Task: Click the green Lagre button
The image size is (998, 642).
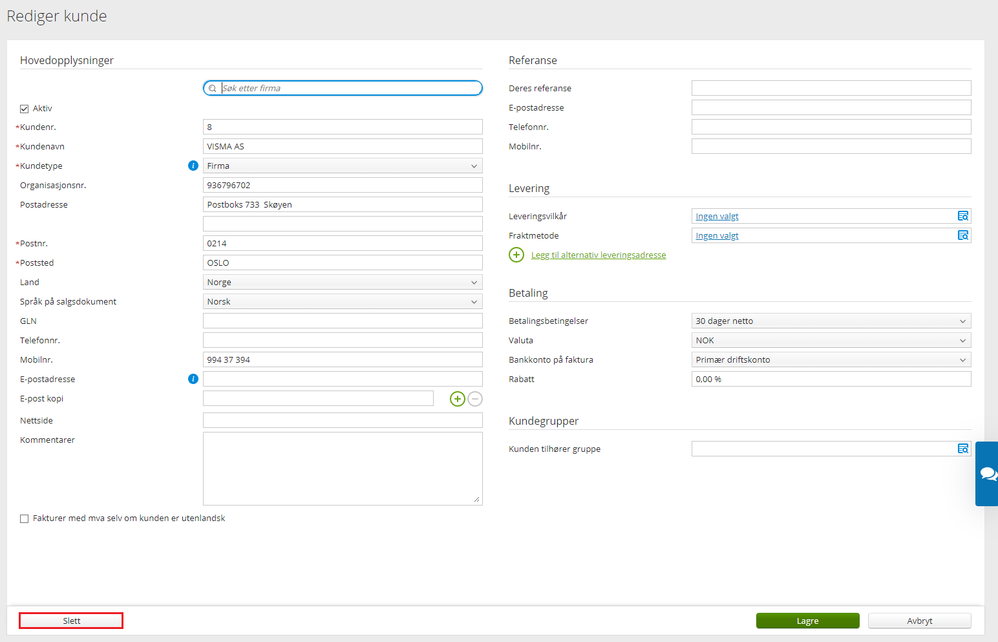Action: 808,620
